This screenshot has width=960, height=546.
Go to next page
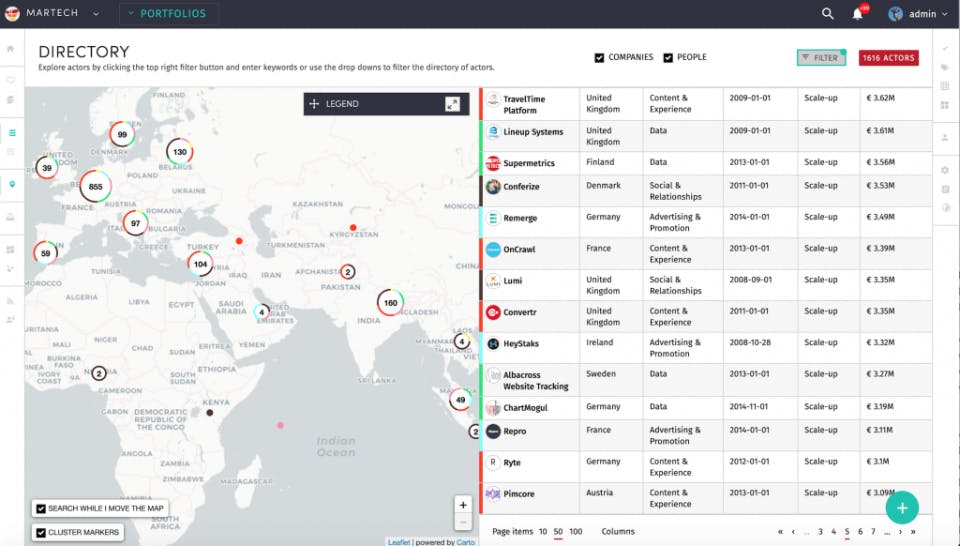tap(900, 531)
